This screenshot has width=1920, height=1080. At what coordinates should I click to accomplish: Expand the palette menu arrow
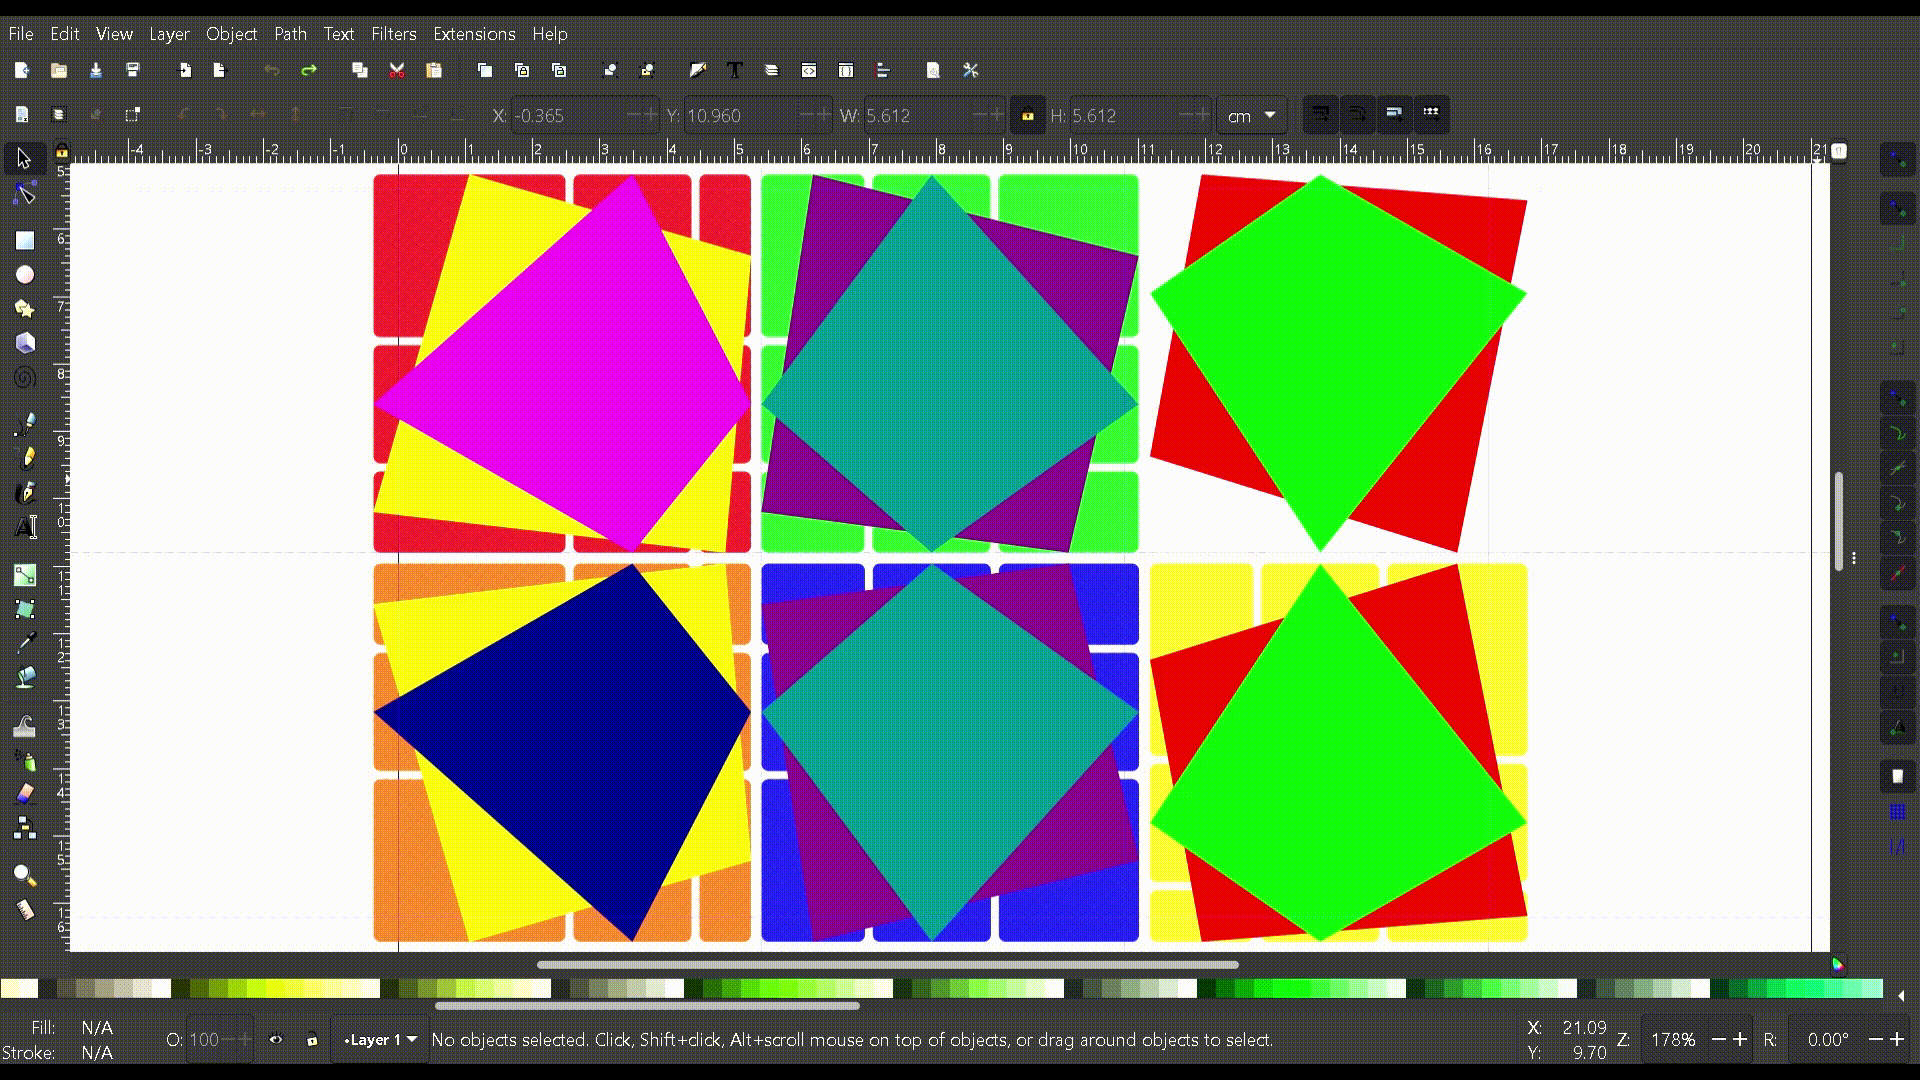pyautogui.click(x=1900, y=995)
